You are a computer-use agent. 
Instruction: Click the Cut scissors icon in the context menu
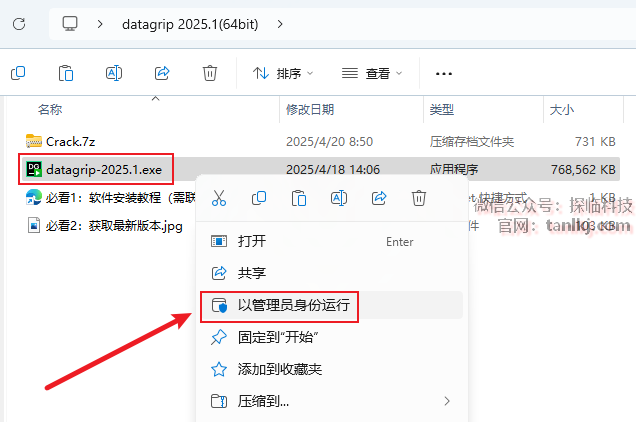[x=219, y=198]
